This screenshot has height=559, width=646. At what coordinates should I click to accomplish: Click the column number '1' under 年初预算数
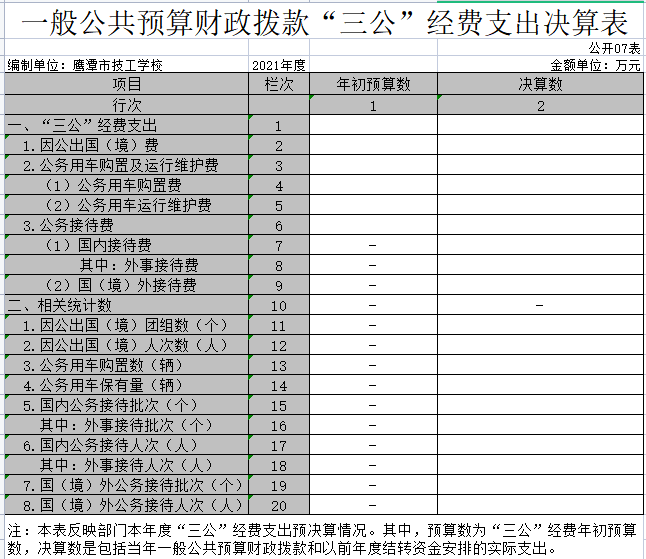373,105
